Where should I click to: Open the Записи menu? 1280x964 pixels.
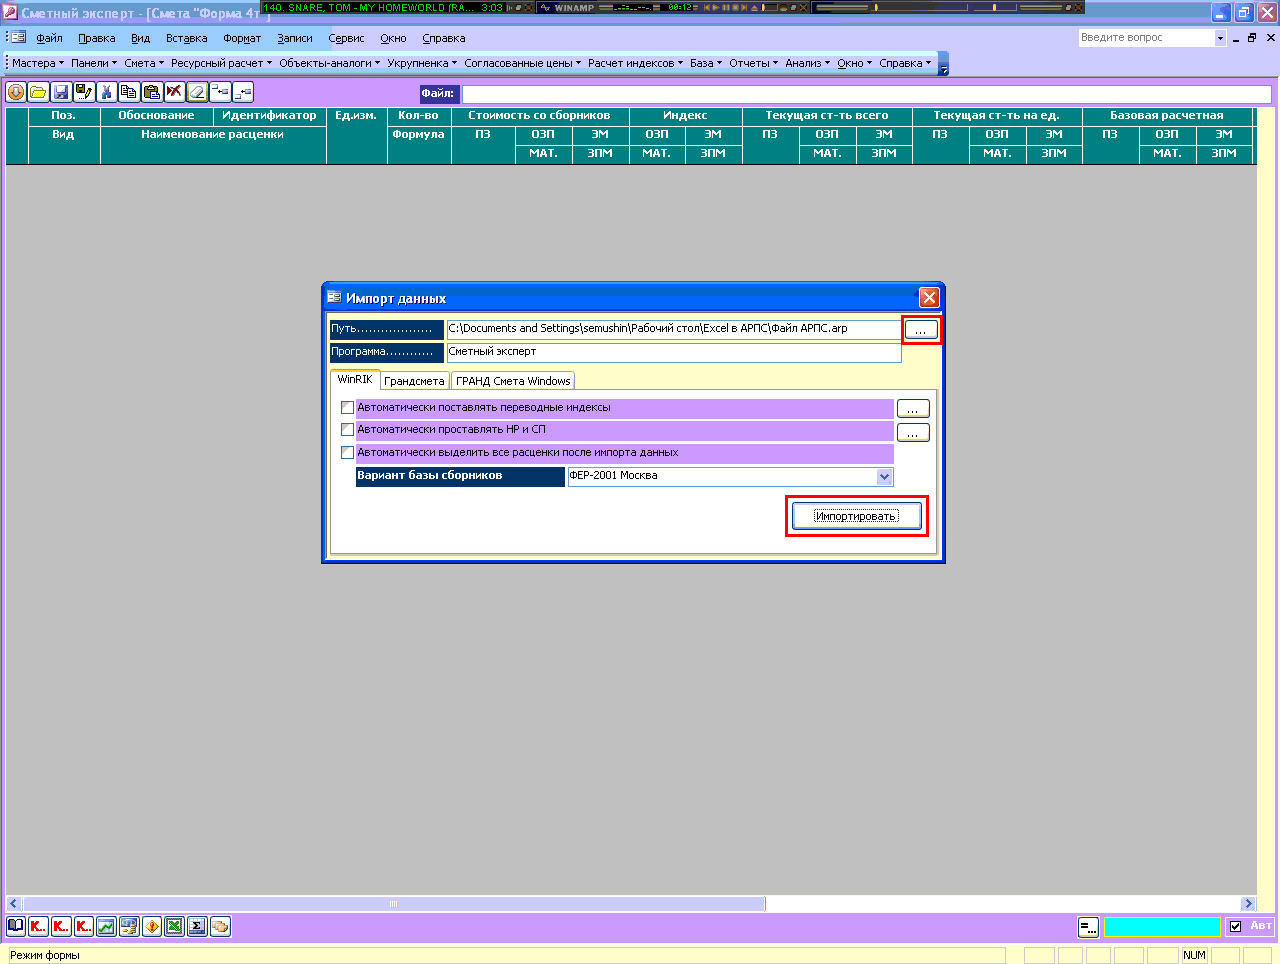295,38
